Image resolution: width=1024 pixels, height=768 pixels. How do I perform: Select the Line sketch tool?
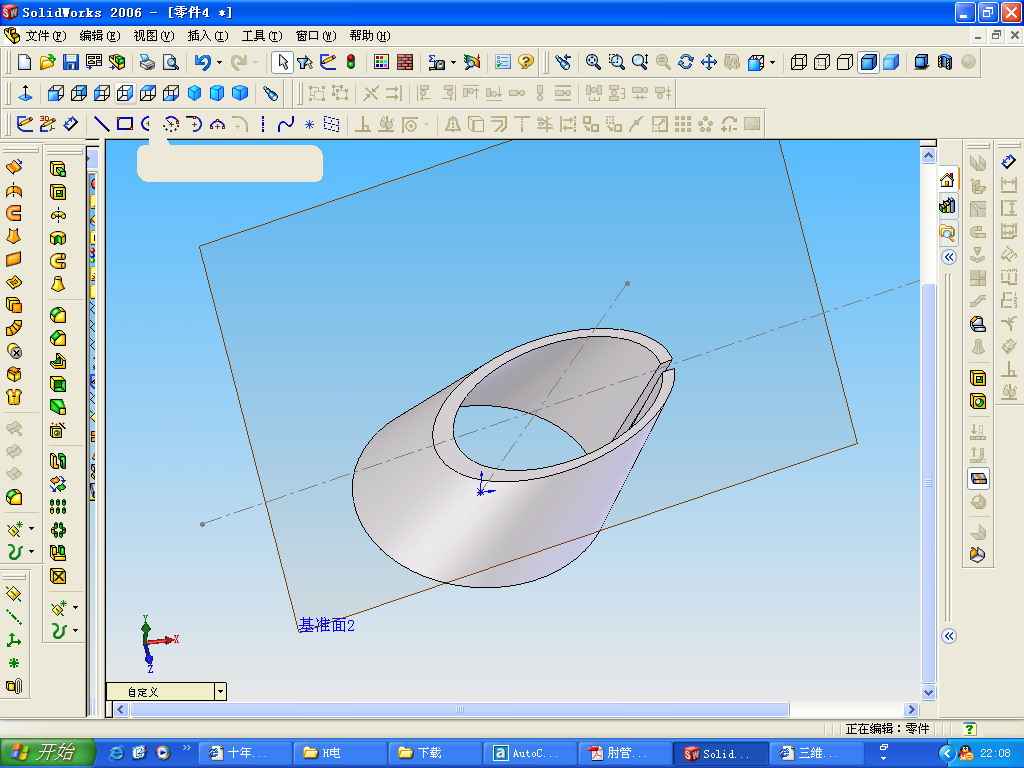tap(101, 124)
